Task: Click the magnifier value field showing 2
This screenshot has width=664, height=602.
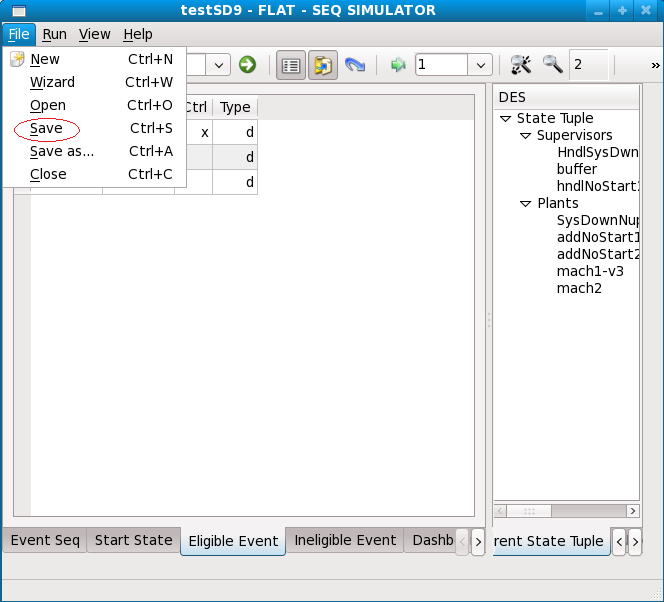Action: (588, 65)
